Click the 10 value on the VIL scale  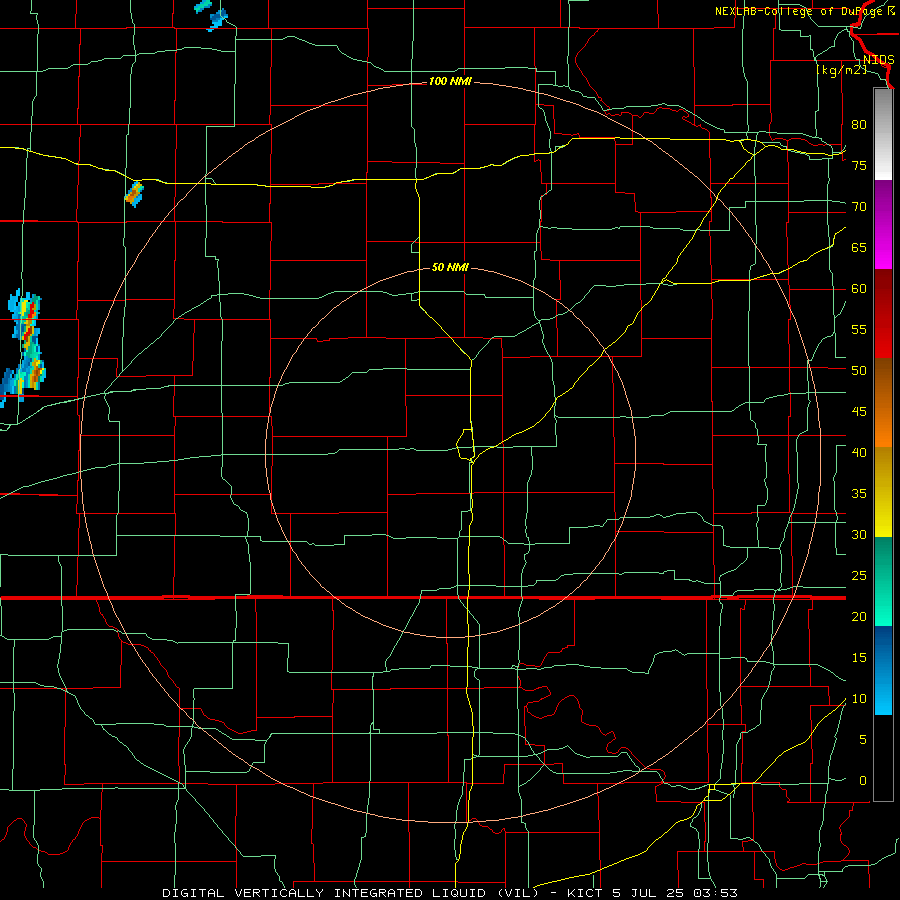859,699
